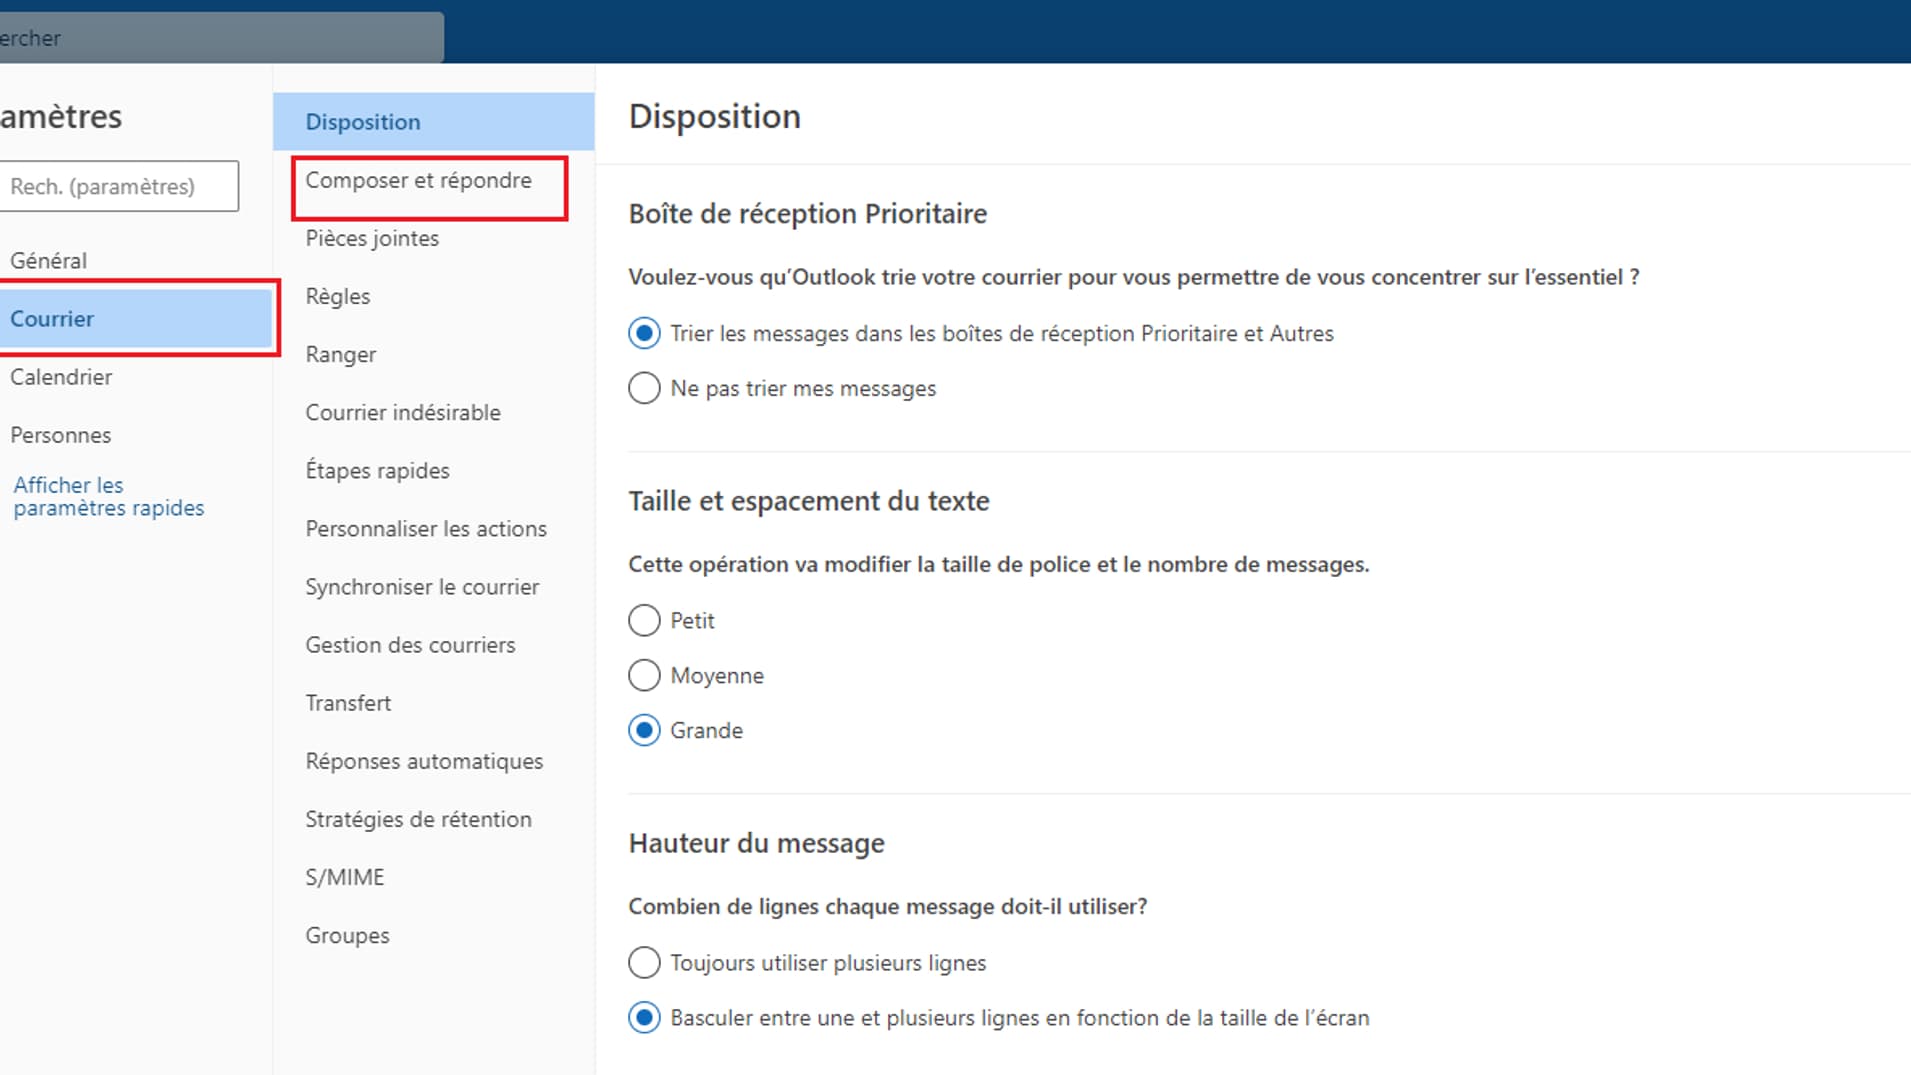The height and width of the screenshot is (1075, 1911).
Task: Click the top search bar
Action: [x=220, y=38]
